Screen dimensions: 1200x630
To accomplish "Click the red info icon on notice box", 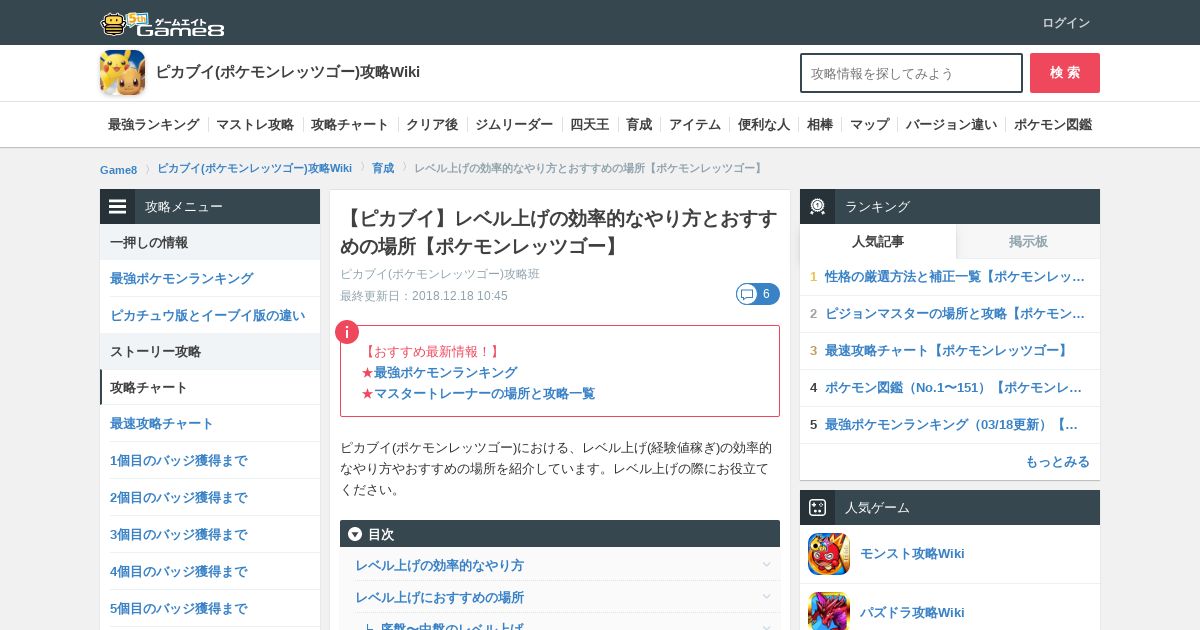I will (x=347, y=332).
